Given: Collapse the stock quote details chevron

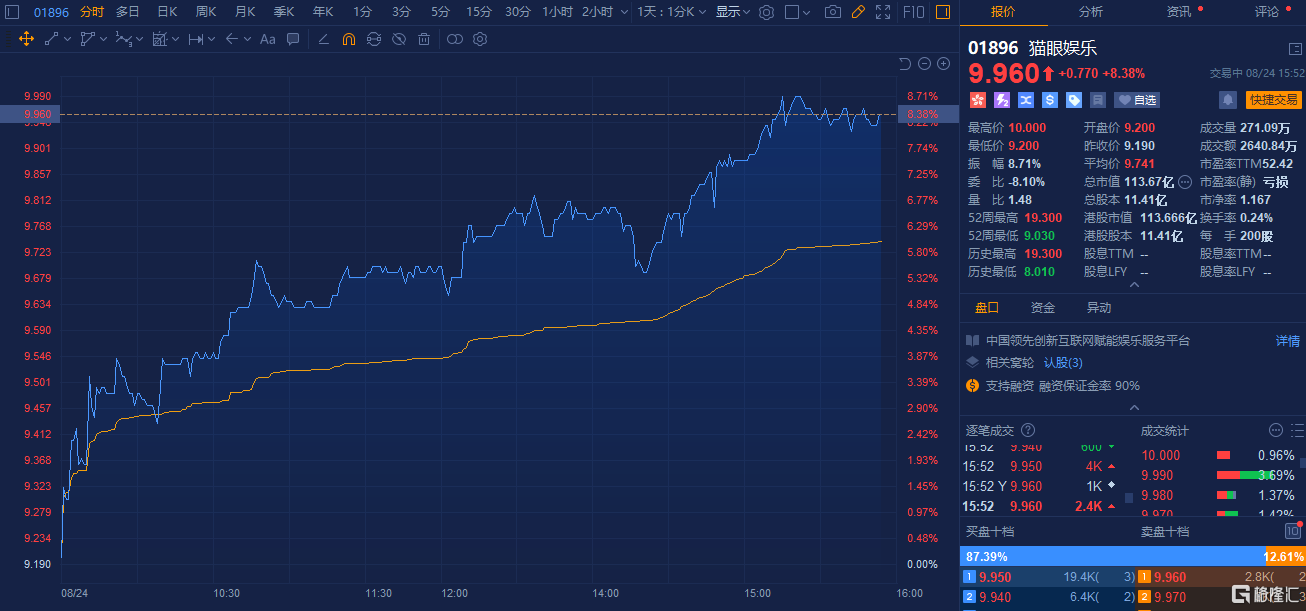Looking at the screenshot, I should pos(1133,284).
